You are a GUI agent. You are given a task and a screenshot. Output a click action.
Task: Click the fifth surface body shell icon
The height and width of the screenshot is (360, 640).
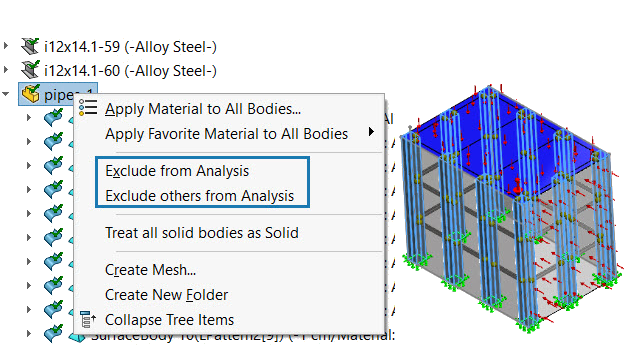[53, 213]
